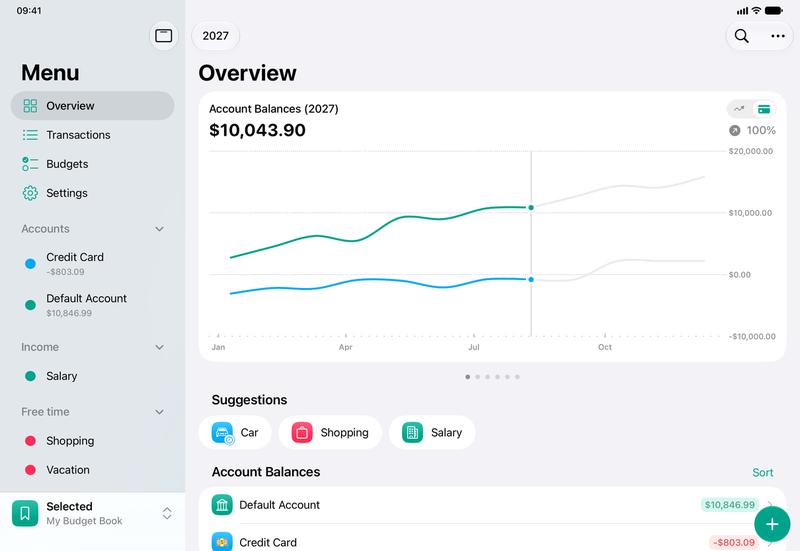Click the green data point on chart
800x551 pixels.
click(x=531, y=208)
